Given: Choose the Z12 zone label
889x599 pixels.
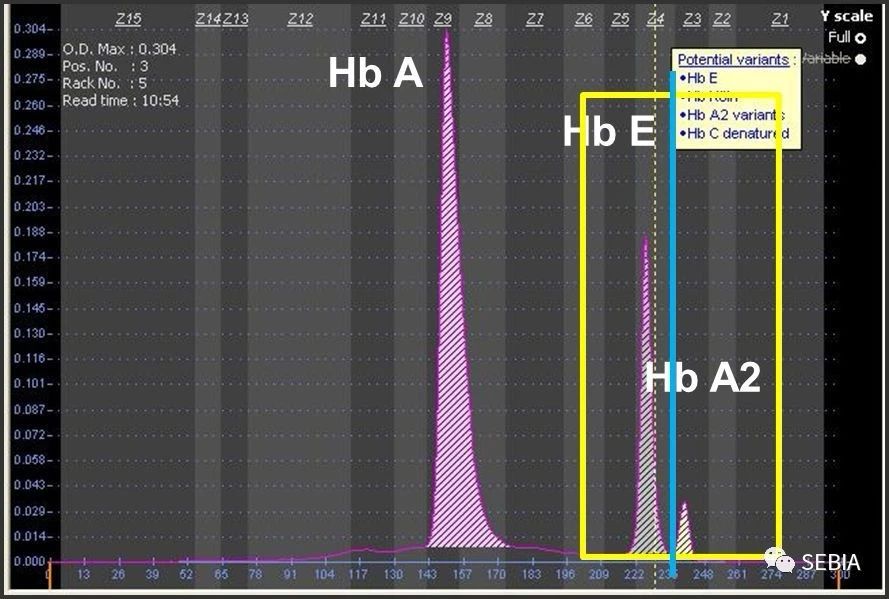Looking at the screenshot, I should tap(300, 19).
